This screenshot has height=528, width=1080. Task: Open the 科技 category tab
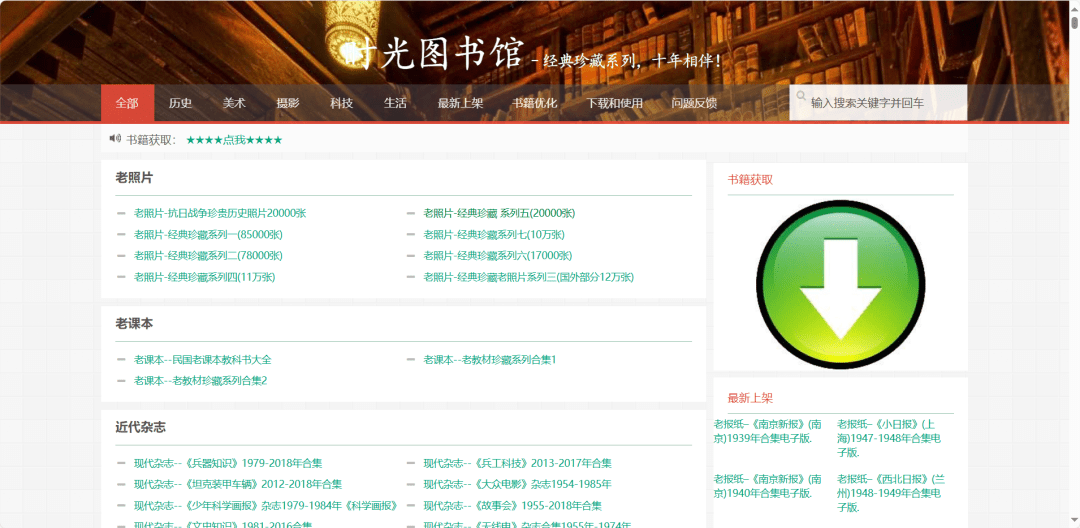(342, 103)
